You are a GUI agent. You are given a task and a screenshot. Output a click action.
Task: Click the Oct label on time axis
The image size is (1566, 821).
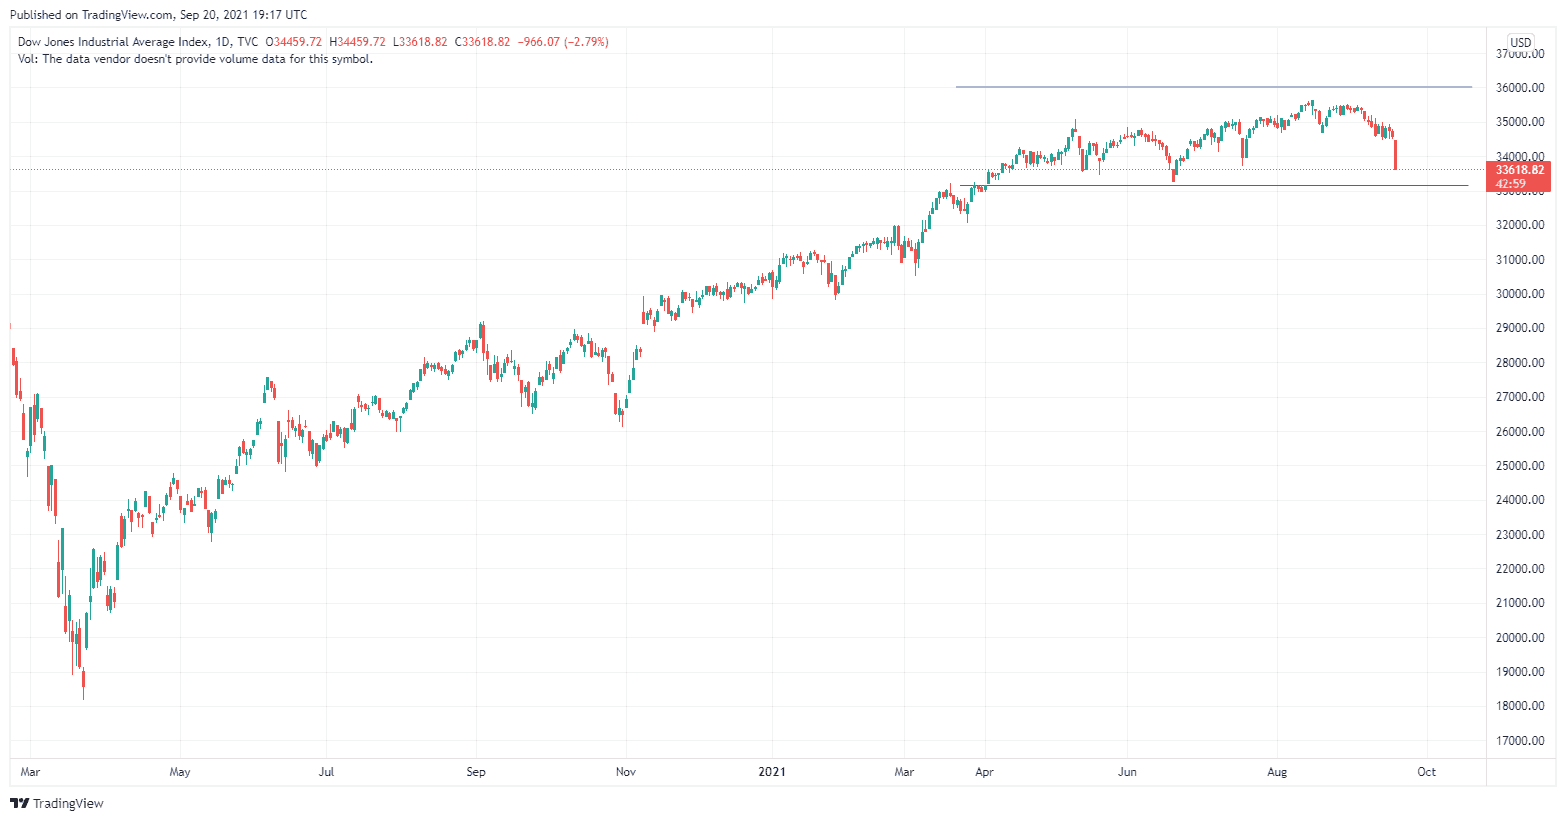tap(1427, 772)
